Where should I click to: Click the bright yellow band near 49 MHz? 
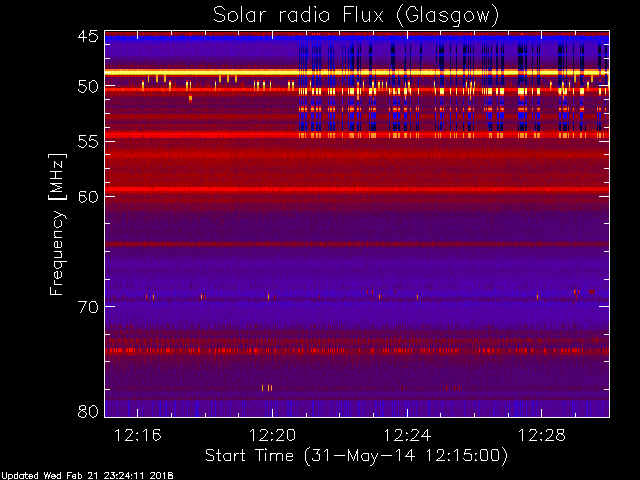357,72
